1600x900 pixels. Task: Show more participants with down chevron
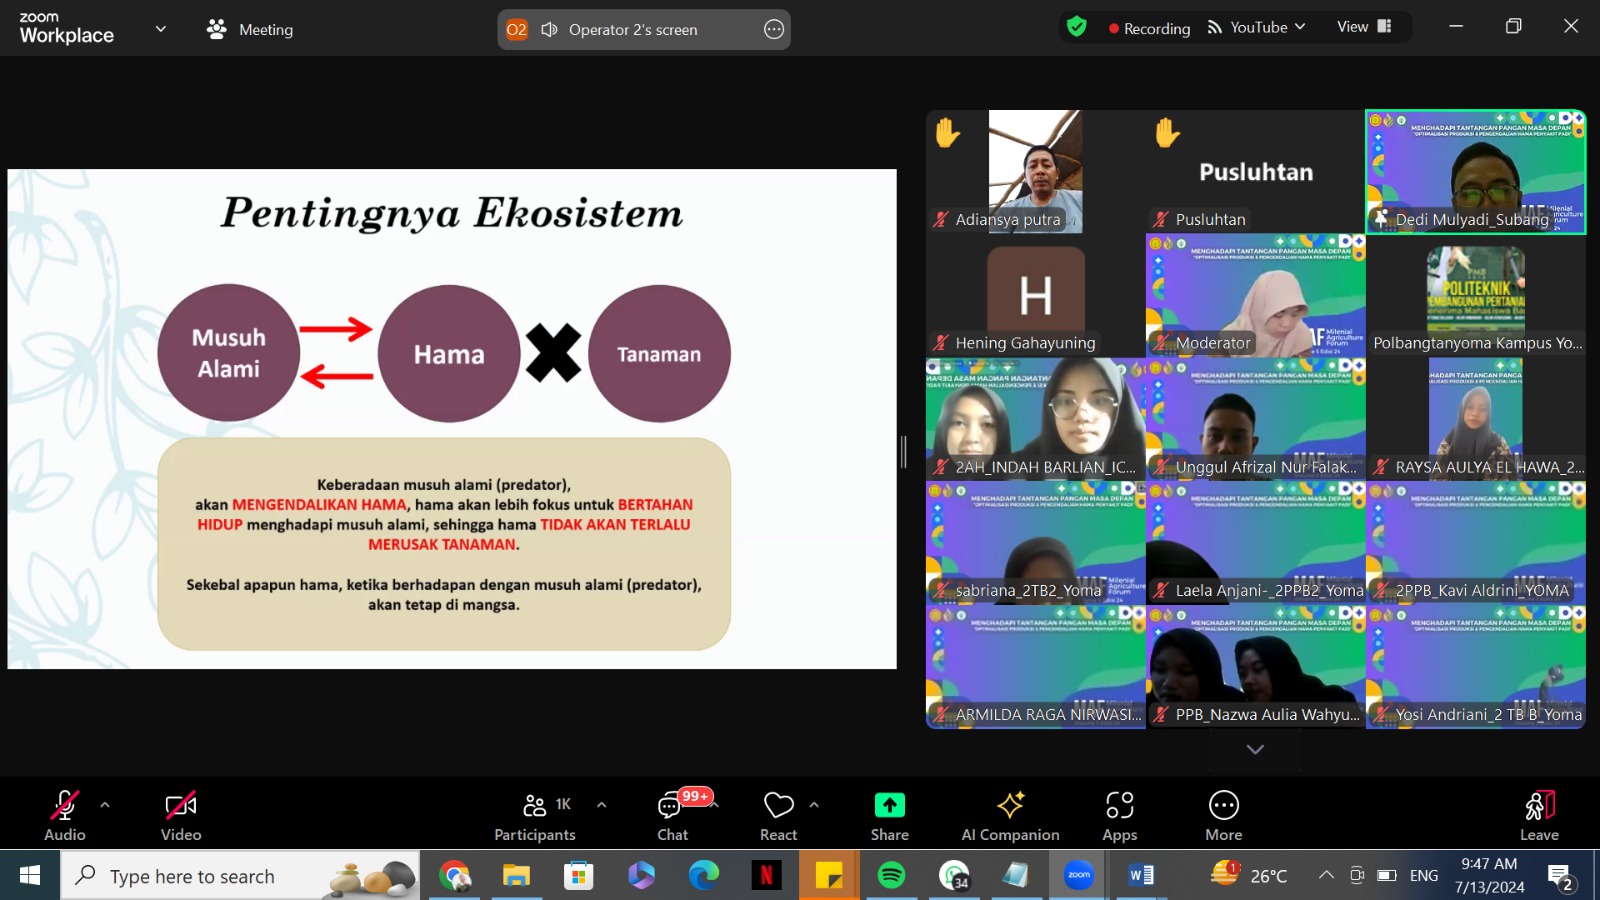[1255, 749]
